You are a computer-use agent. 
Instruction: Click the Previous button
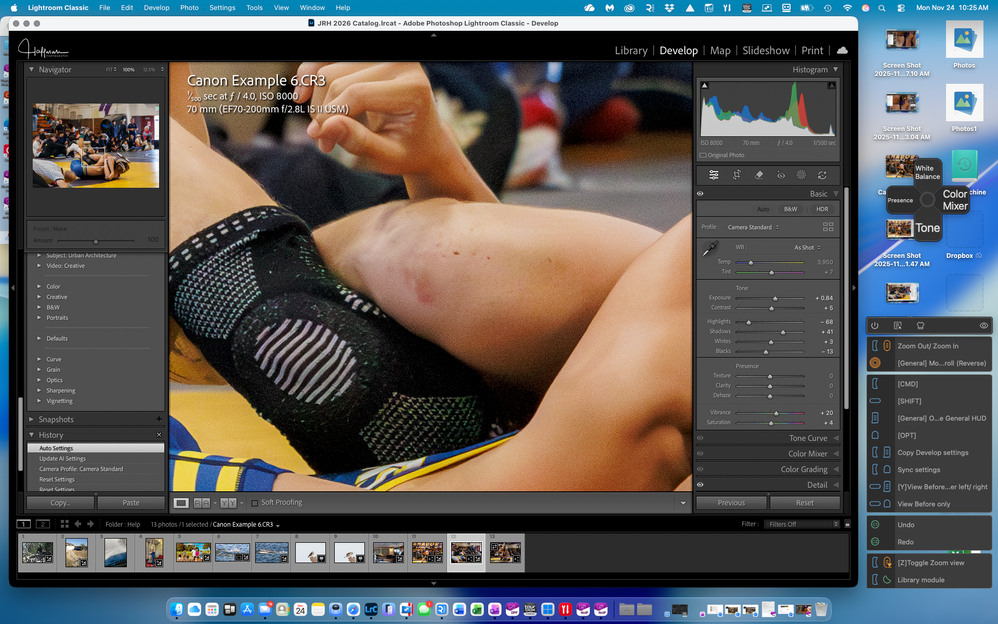coord(731,503)
